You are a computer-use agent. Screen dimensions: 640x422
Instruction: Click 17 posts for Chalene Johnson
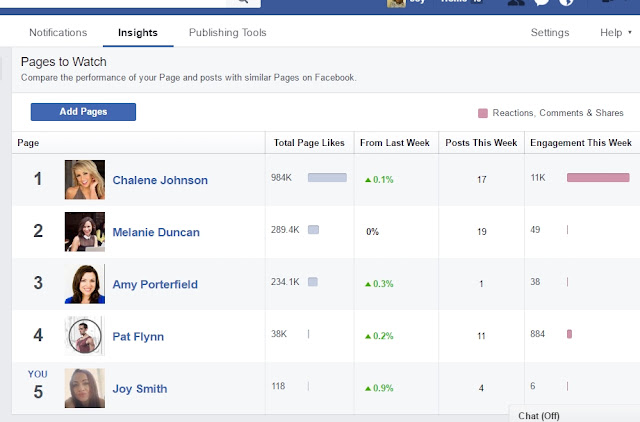482,180
